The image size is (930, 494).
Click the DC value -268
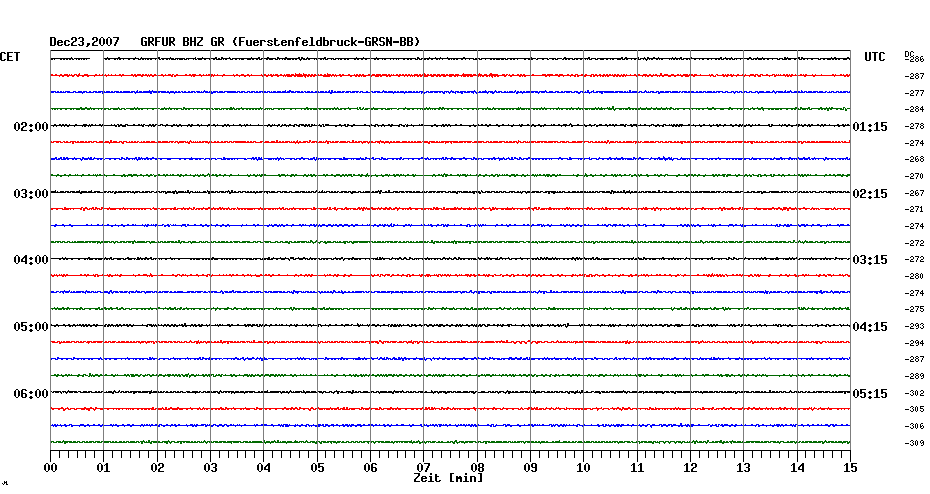tap(915, 160)
